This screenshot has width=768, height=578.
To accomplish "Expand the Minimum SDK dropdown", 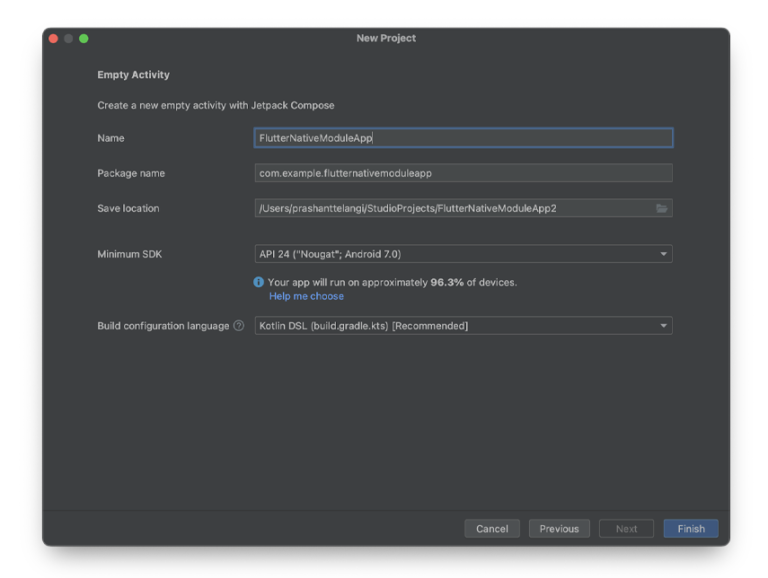I will point(463,254).
